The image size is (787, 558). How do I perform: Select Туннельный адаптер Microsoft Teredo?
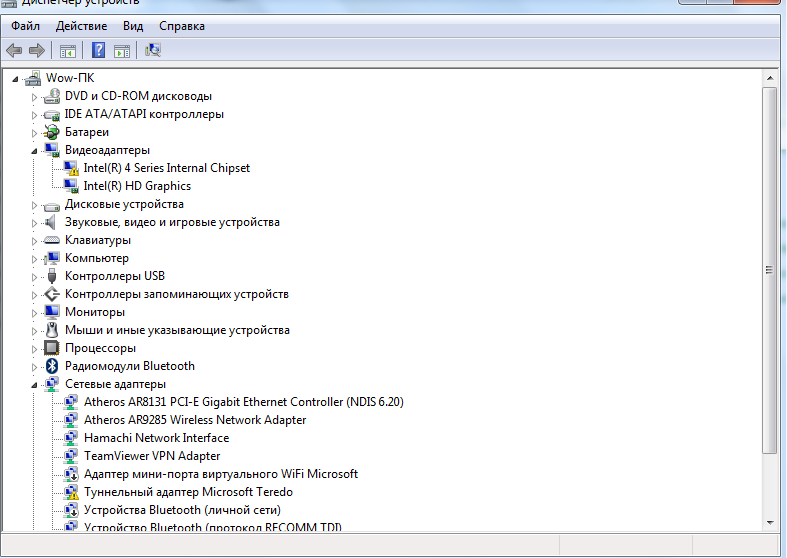click(188, 492)
